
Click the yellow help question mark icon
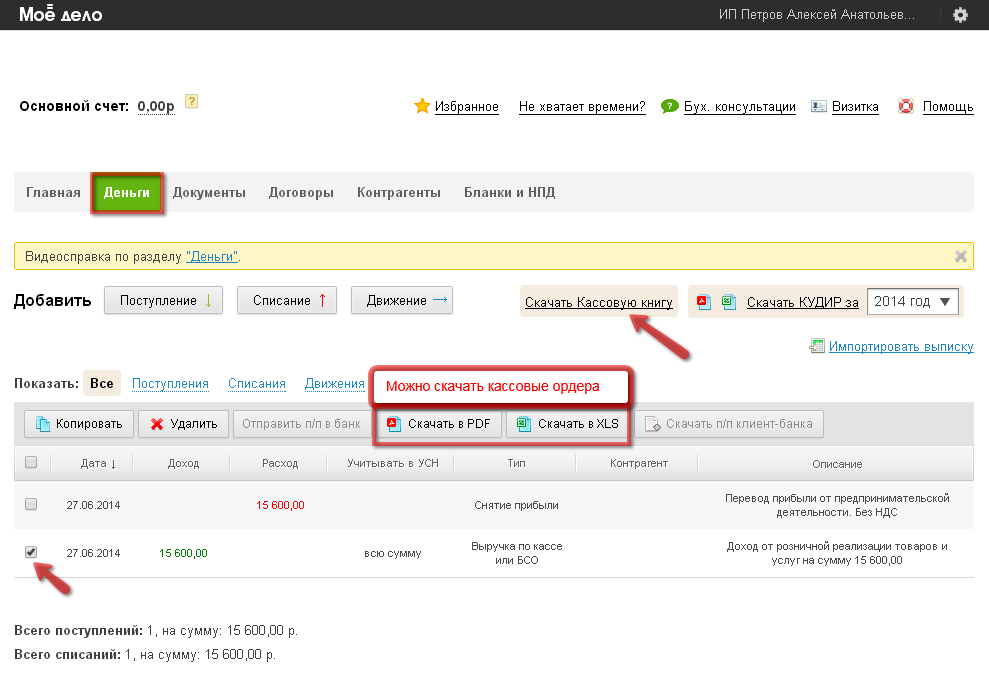pyautogui.click(x=192, y=101)
